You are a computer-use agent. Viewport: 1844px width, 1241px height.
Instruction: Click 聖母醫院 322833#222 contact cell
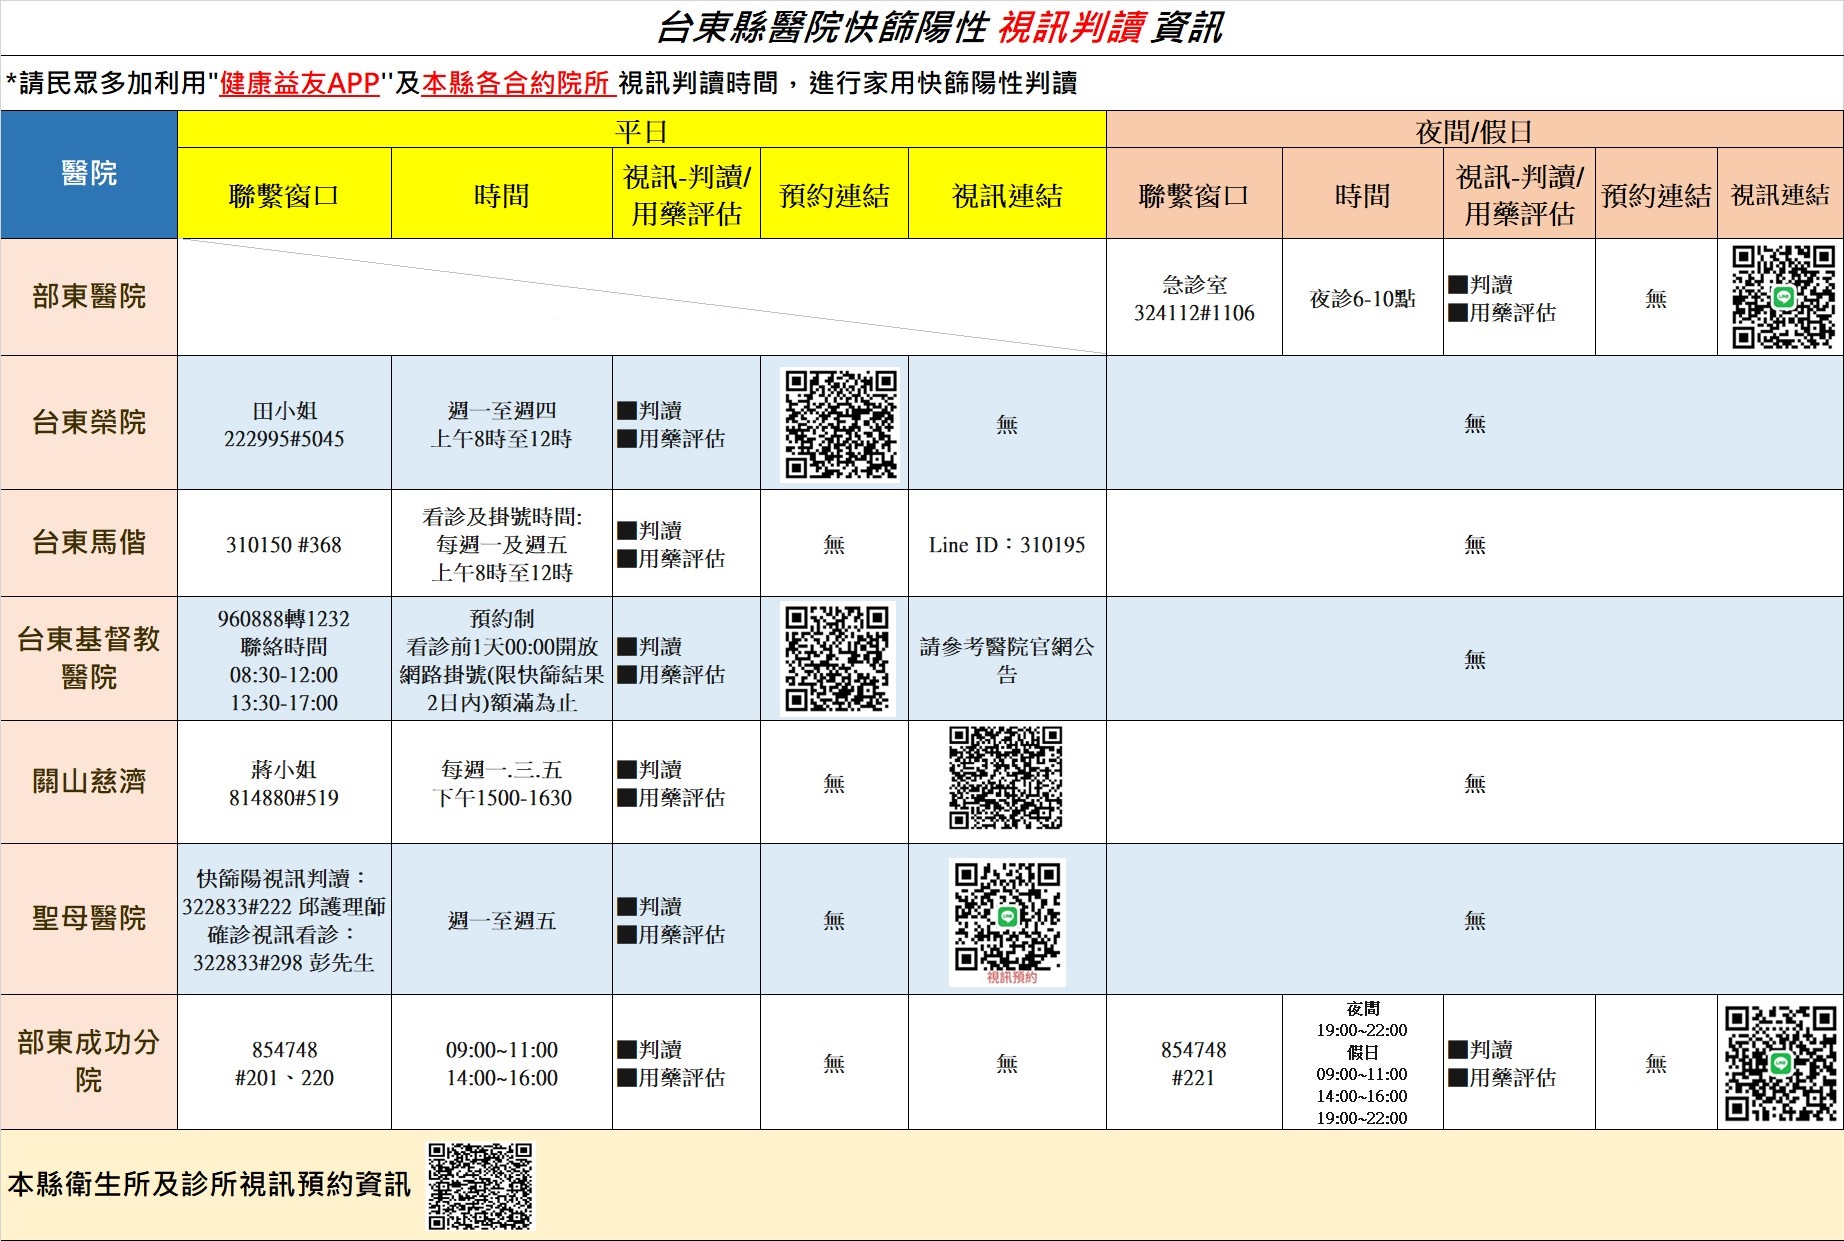(284, 920)
